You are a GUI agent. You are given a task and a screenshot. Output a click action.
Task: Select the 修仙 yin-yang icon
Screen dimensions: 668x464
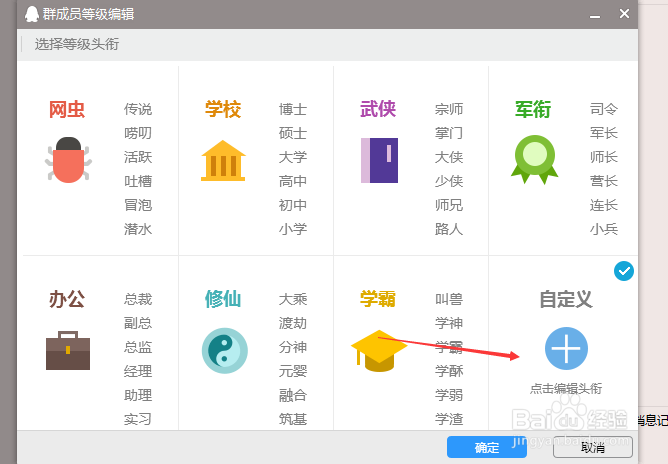point(225,351)
